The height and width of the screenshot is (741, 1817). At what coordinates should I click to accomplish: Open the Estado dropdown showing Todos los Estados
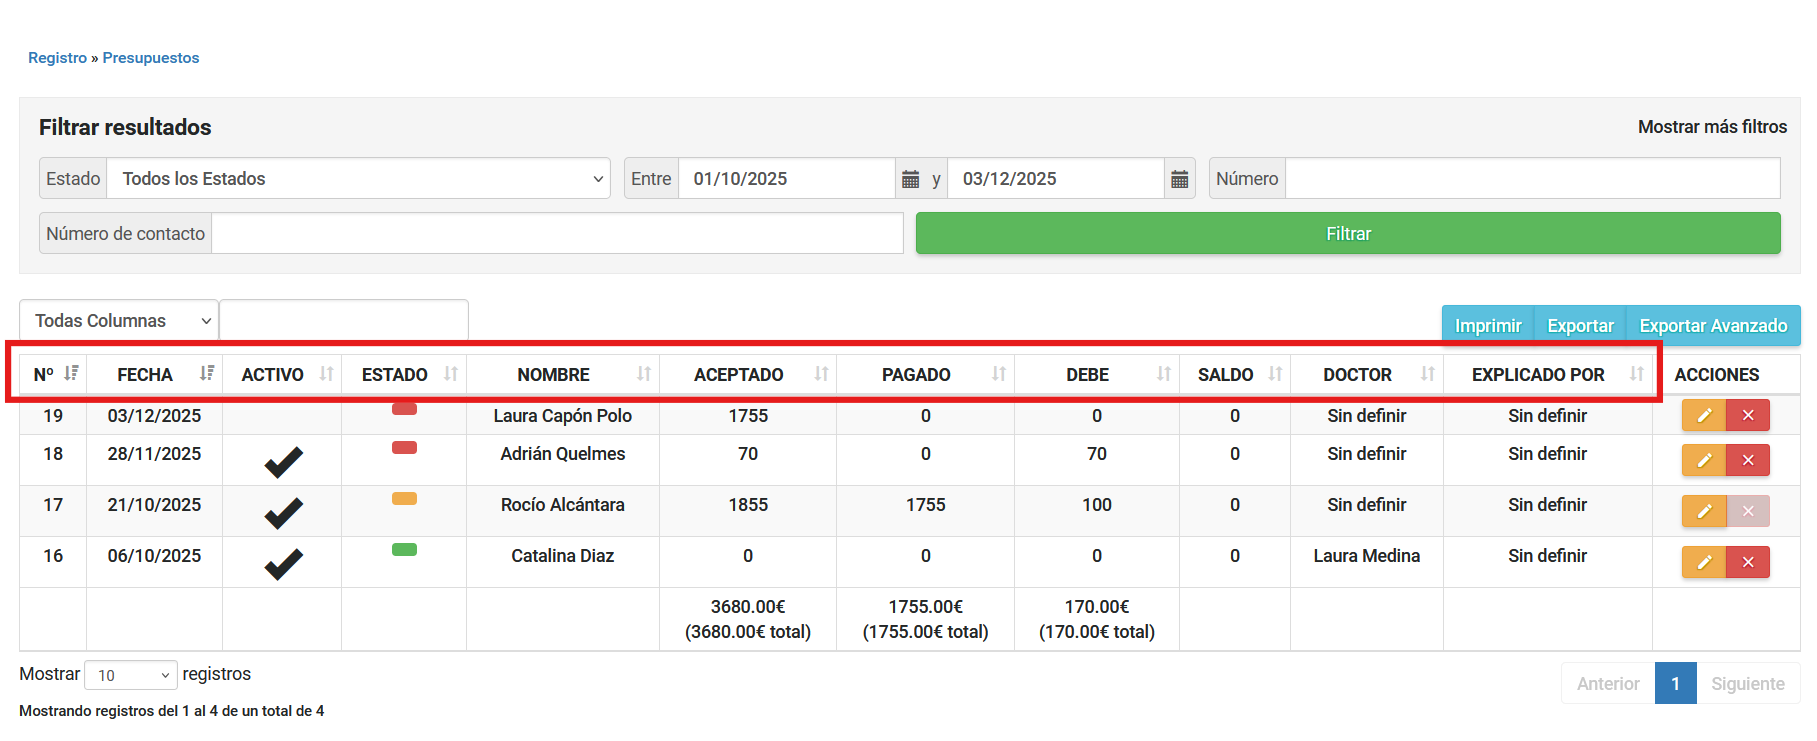358,179
